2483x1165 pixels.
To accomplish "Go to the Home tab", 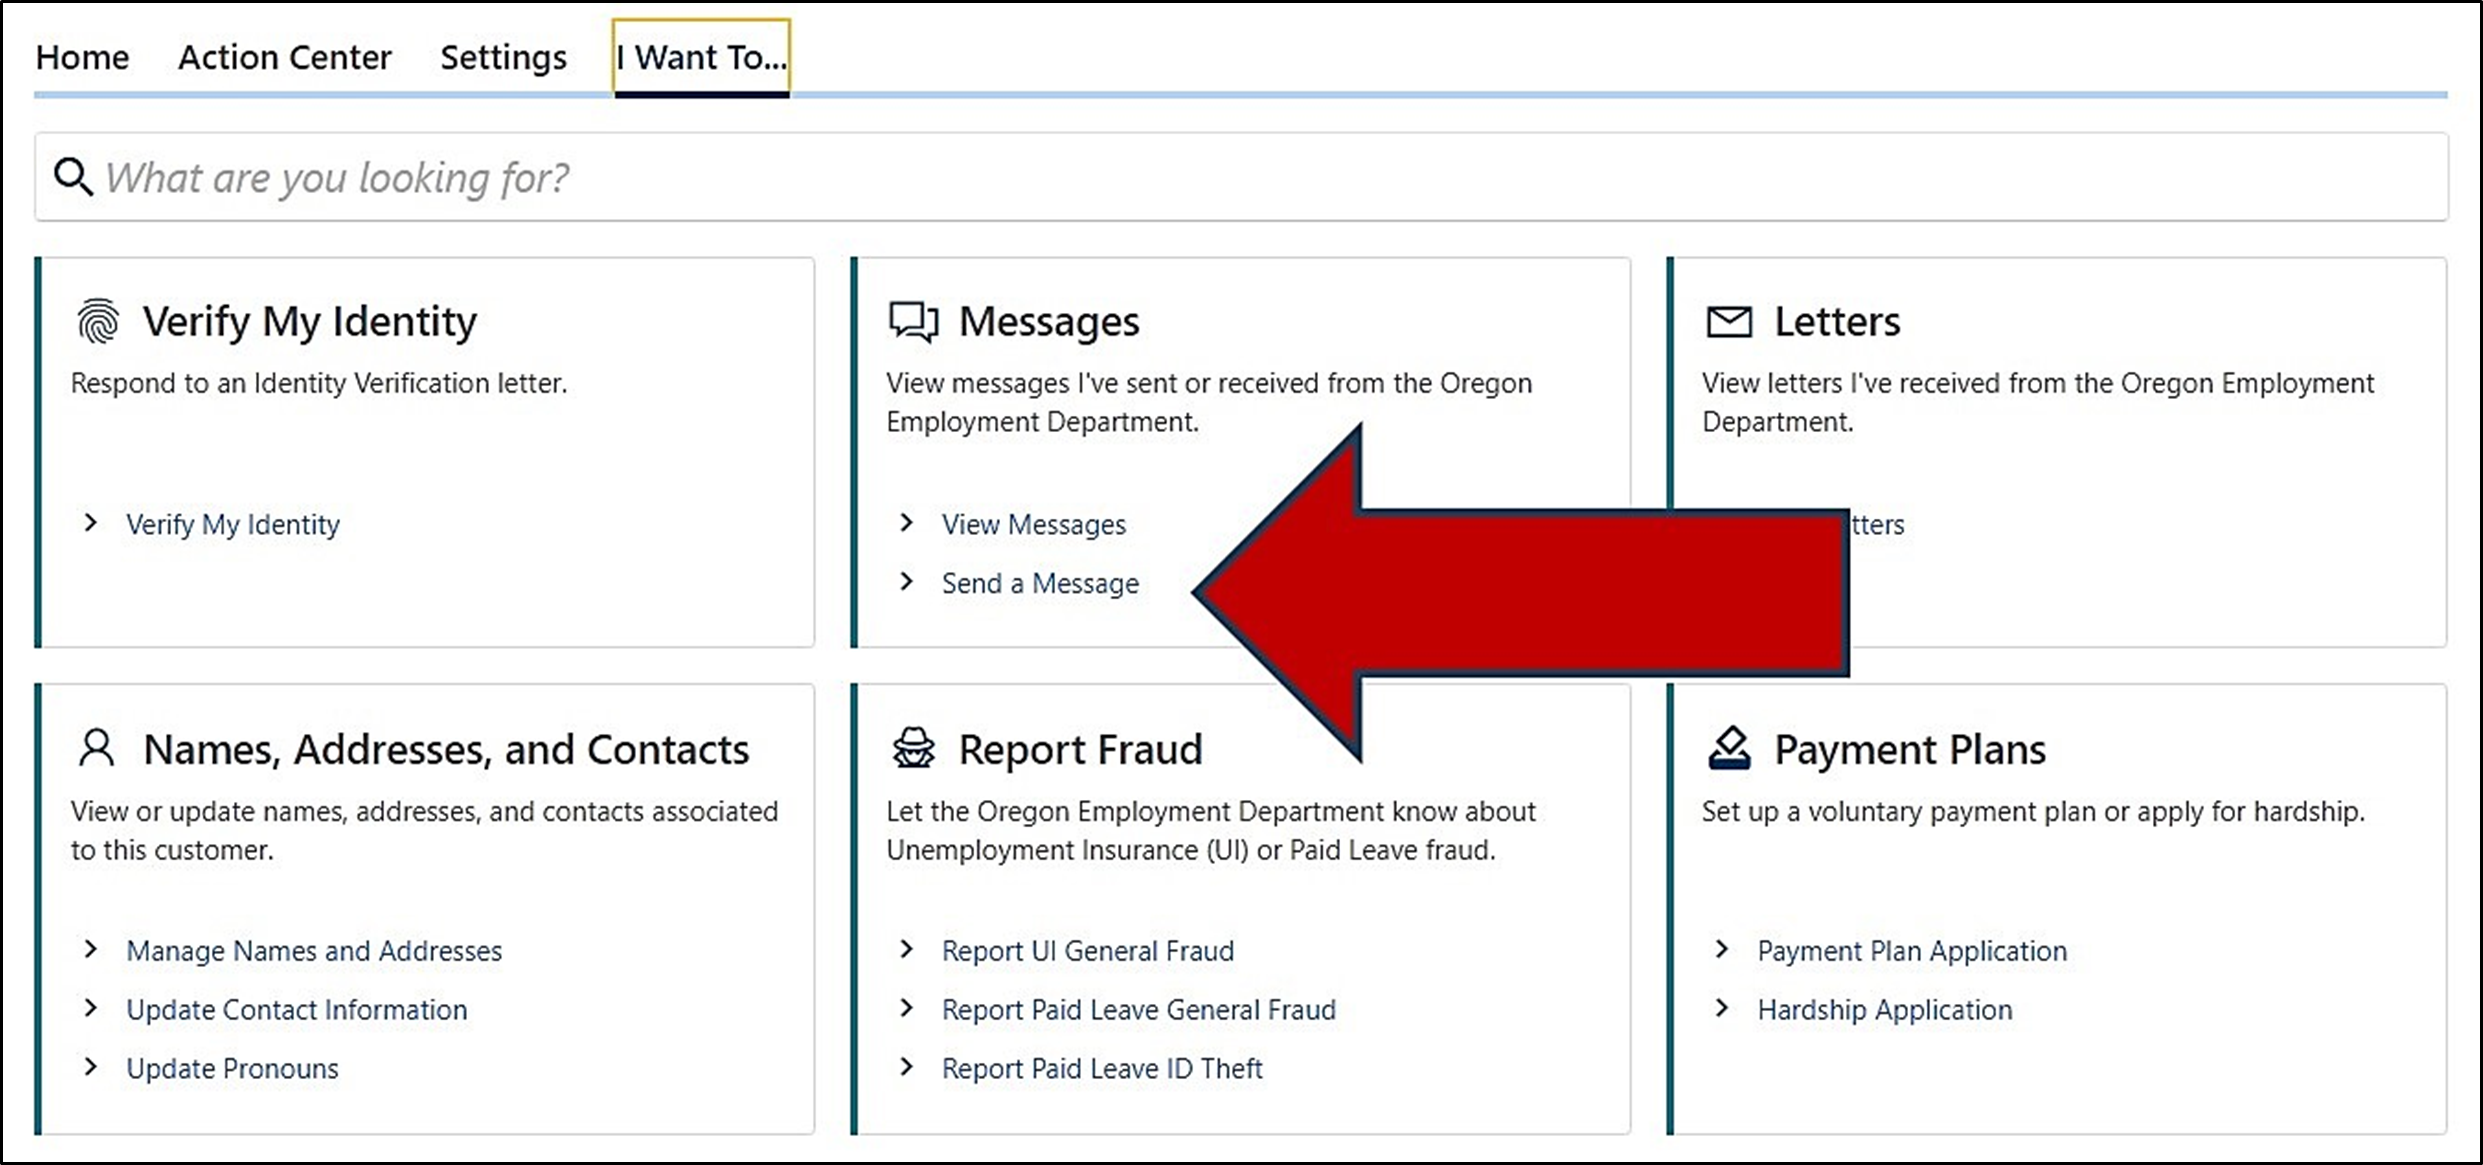I will pos(82,57).
